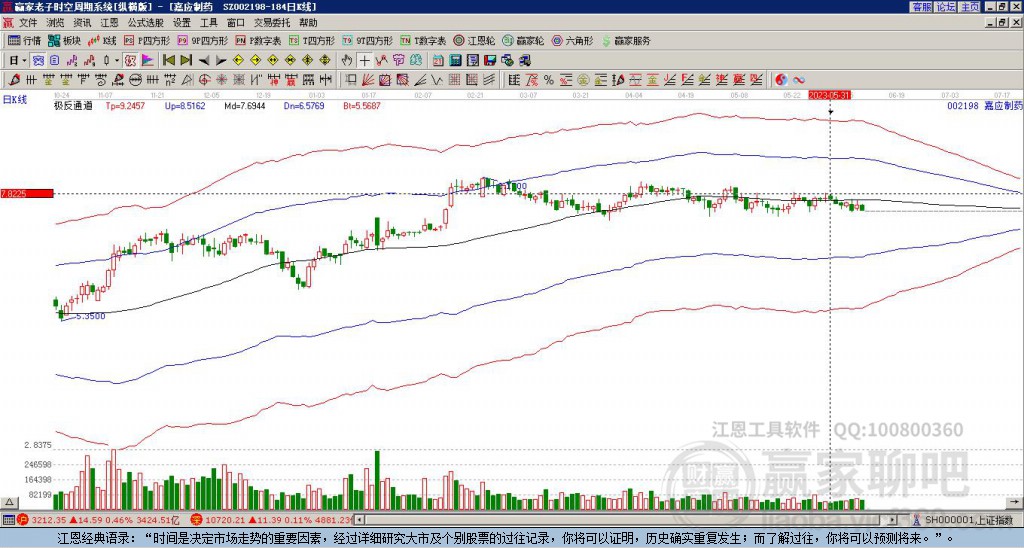1024x548 pixels.
Task: Click the yin-yang taiji icon
Action: (x=780, y=80)
